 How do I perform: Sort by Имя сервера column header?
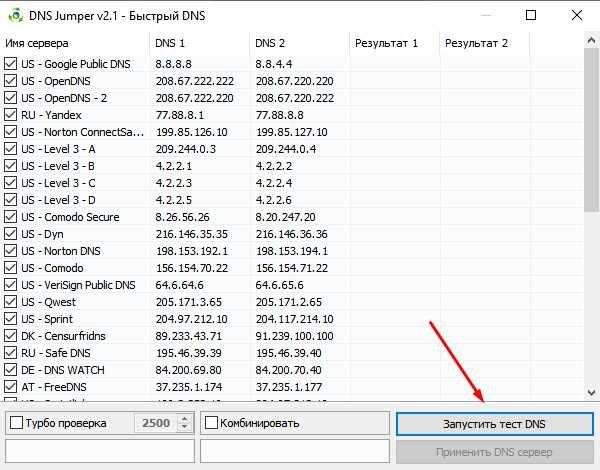(76, 43)
